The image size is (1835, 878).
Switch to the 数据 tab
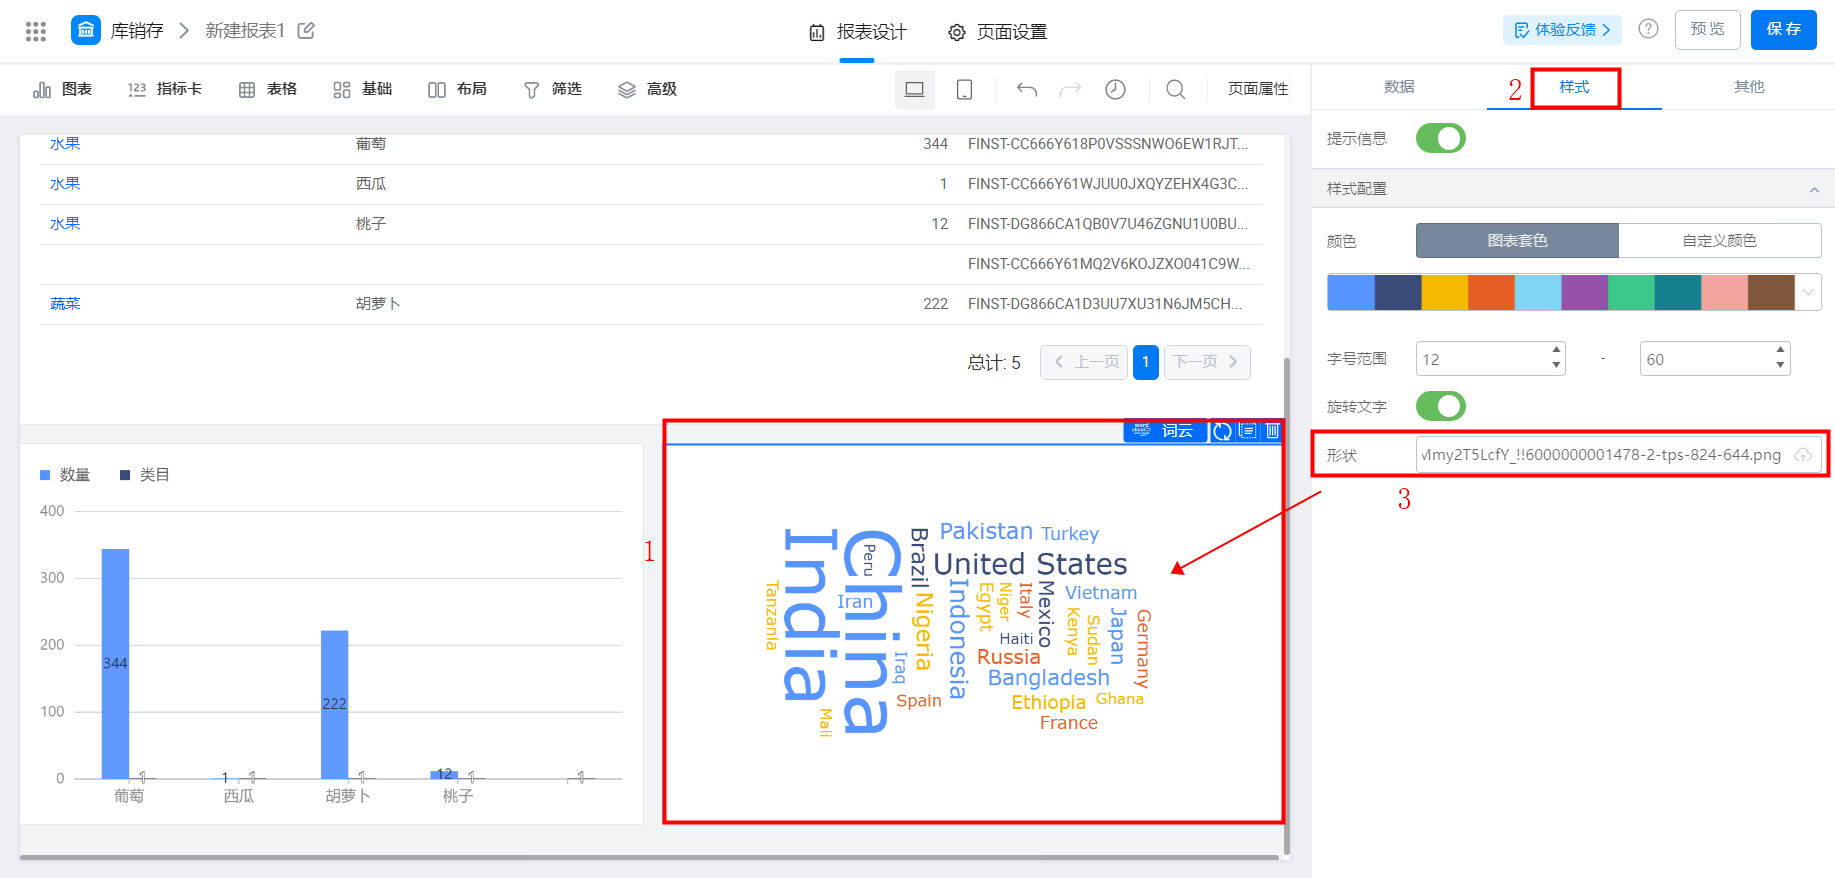(x=1399, y=87)
